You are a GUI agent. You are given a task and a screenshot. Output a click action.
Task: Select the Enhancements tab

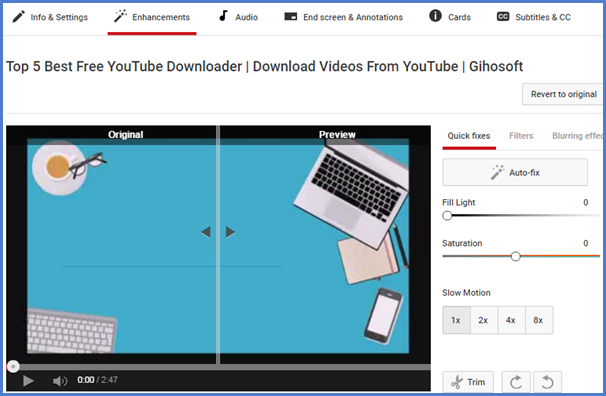click(x=152, y=17)
